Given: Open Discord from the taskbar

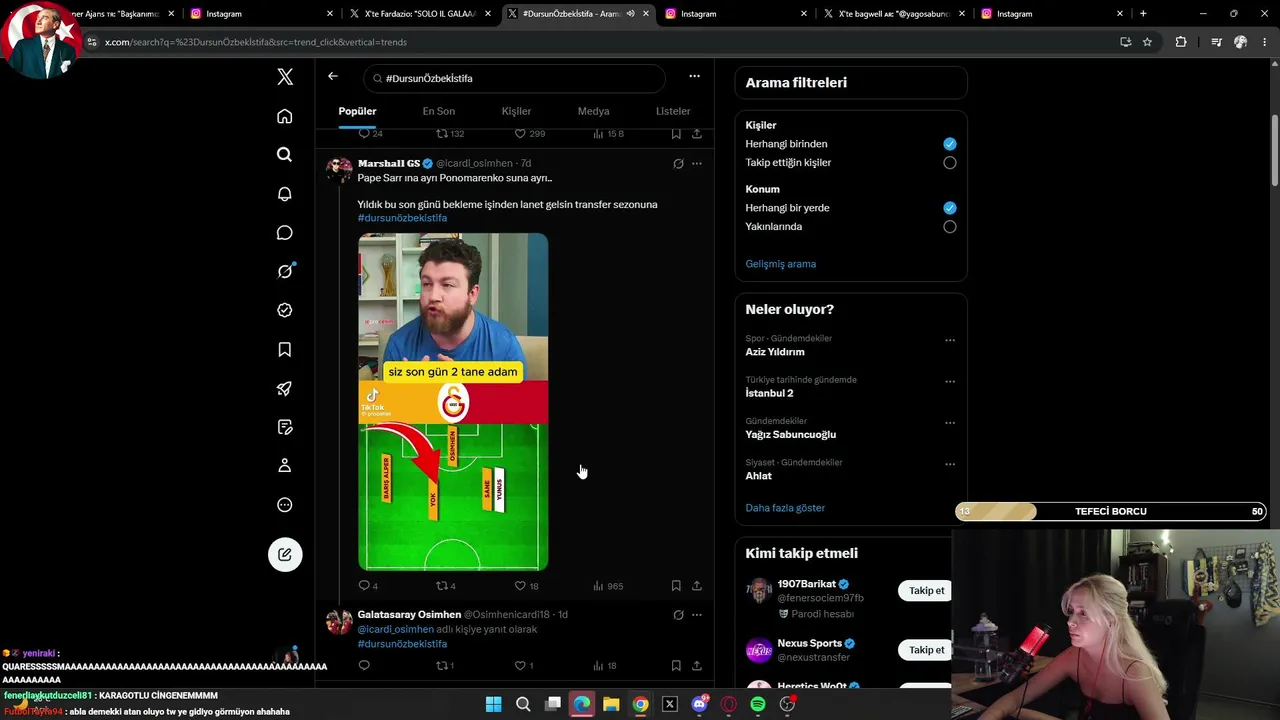Looking at the screenshot, I should pos(699,704).
